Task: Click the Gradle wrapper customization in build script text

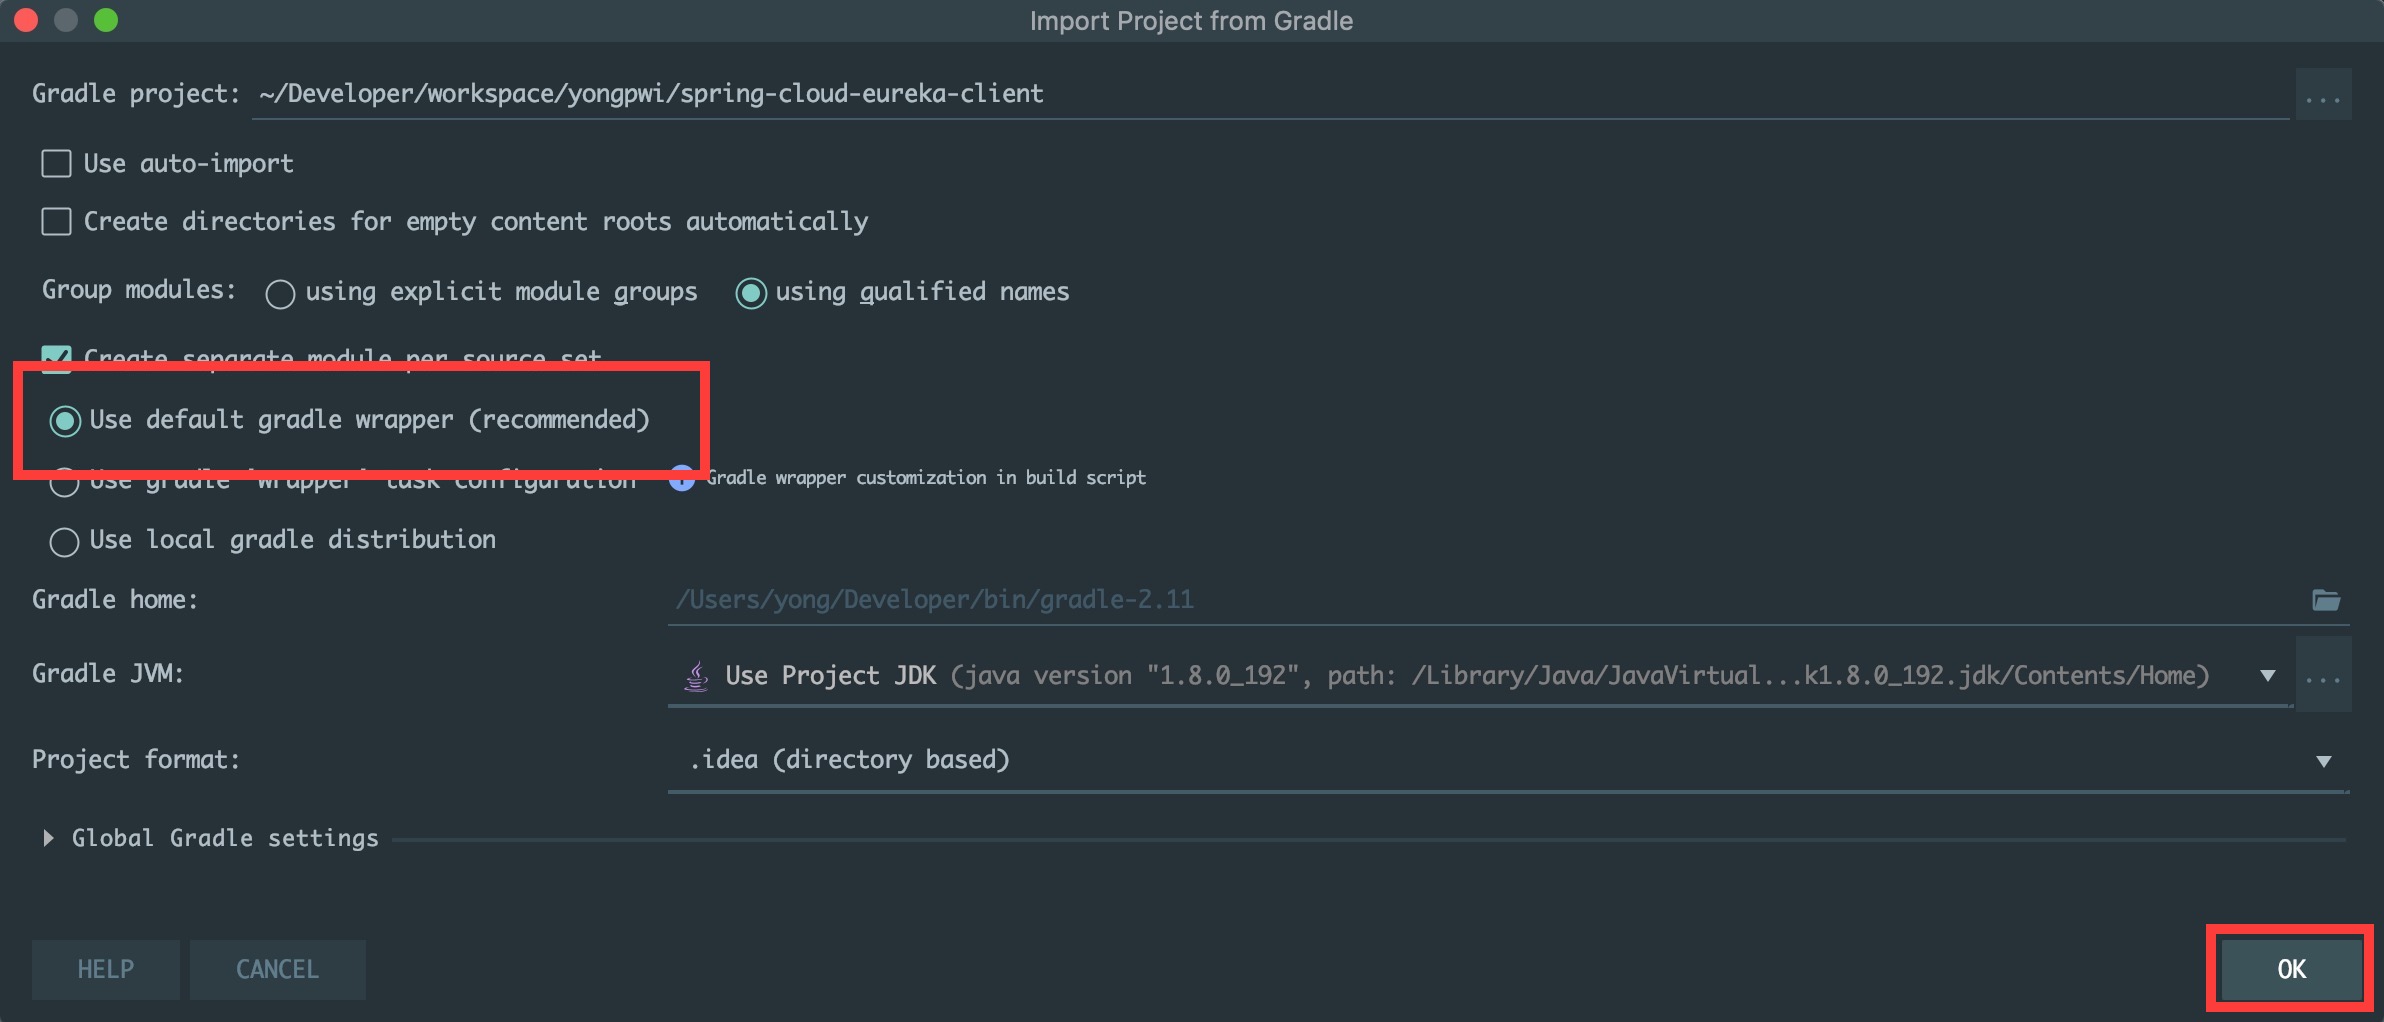Action: point(926,478)
